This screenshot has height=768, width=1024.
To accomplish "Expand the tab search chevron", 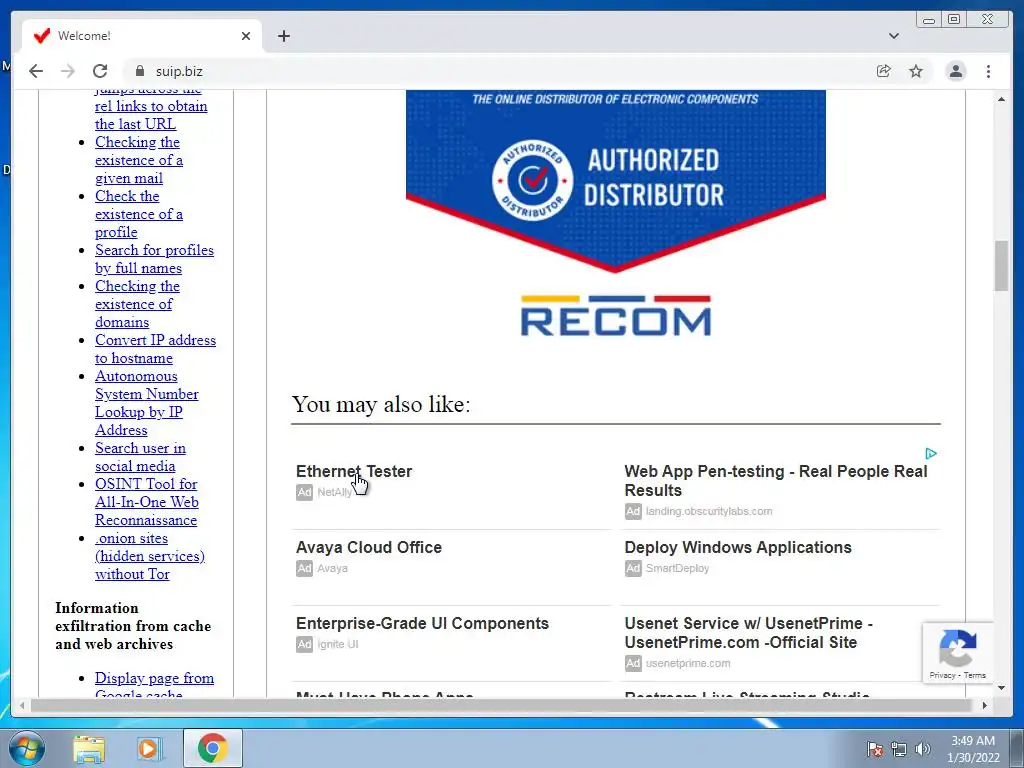I will coord(894,36).
